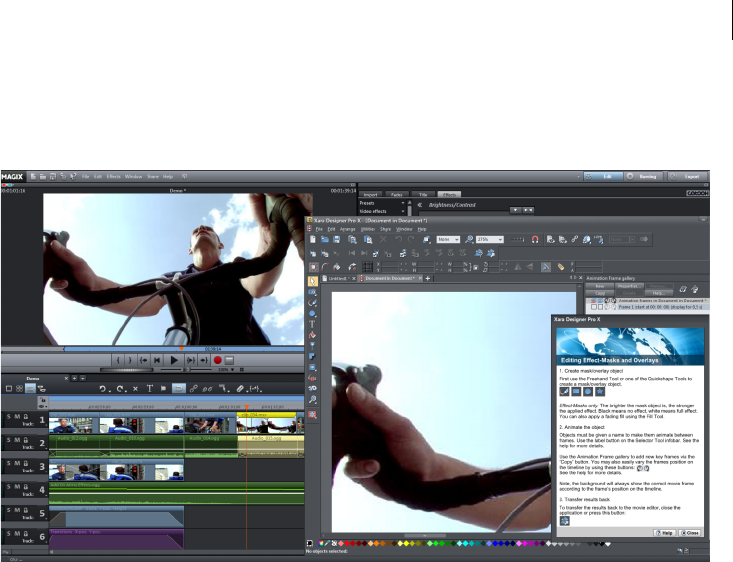Select the Zoom magnifier tool in Xara toolbox

(x=312, y=399)
